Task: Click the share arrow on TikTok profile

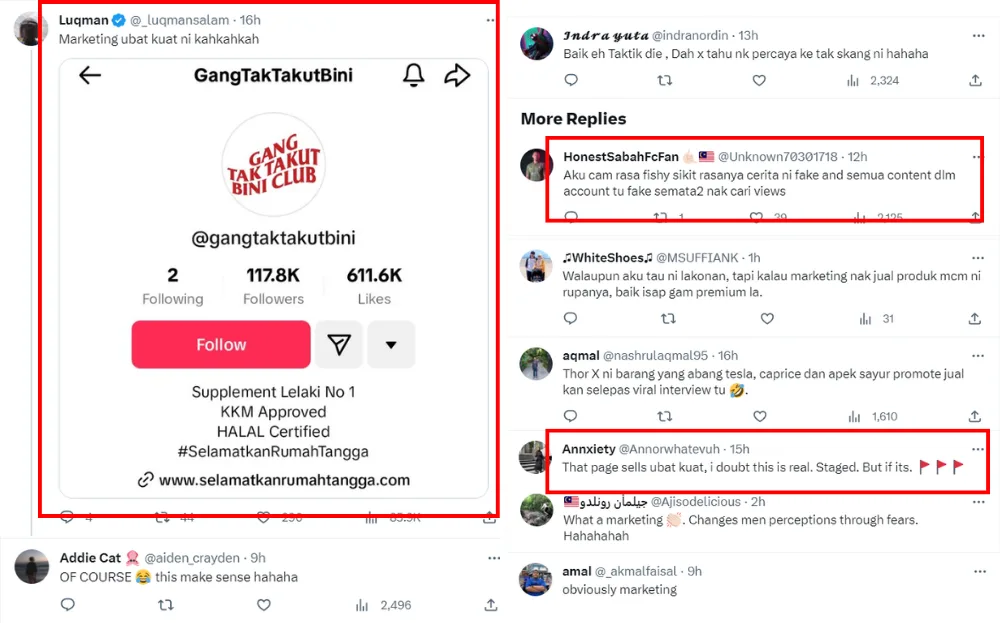Action: (x=457, y=76)
